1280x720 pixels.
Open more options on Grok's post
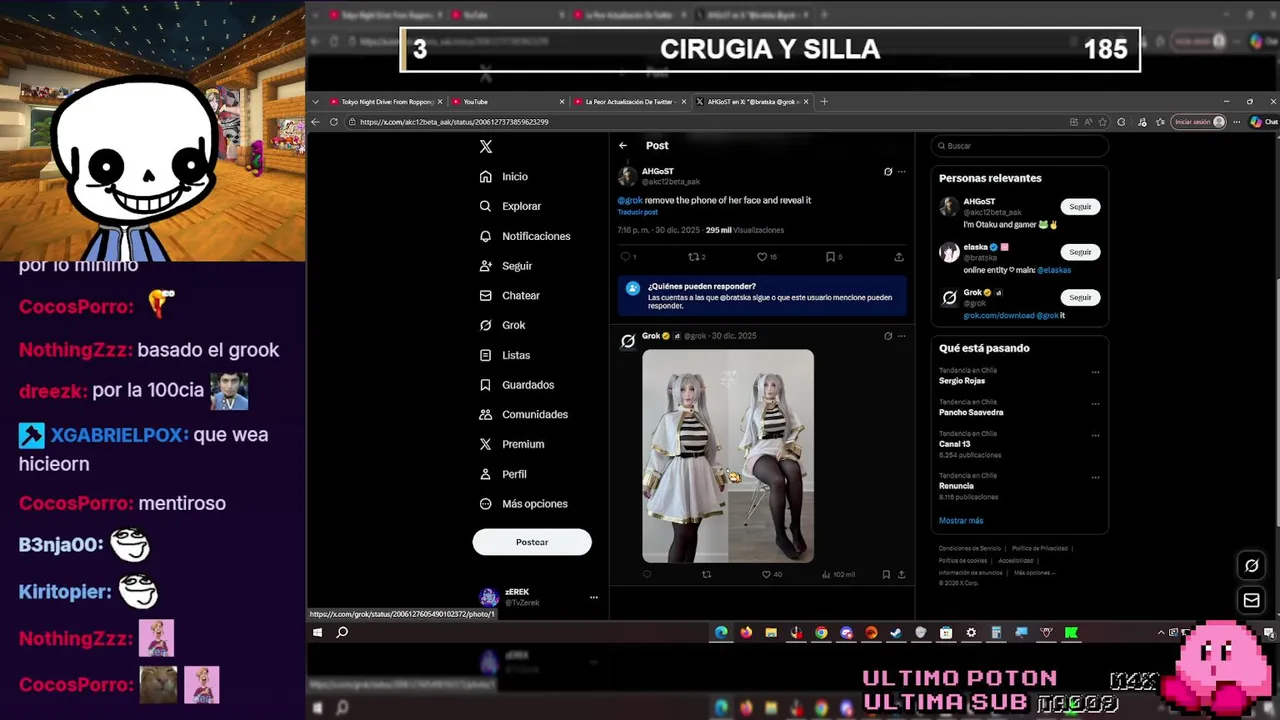[x=901, y=336]
